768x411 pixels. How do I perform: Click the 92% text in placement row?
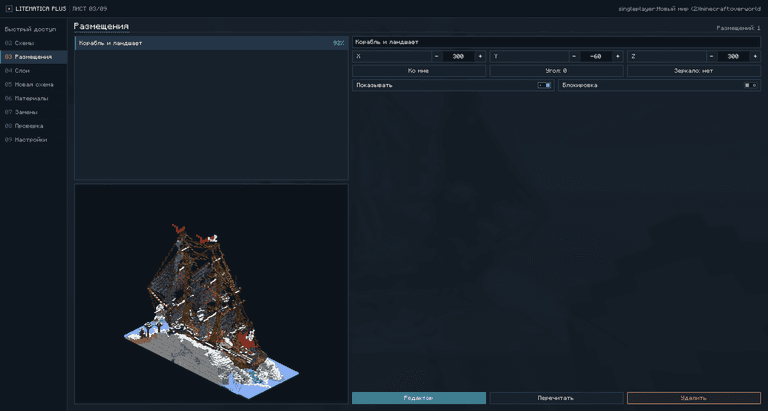coord(338,43)
